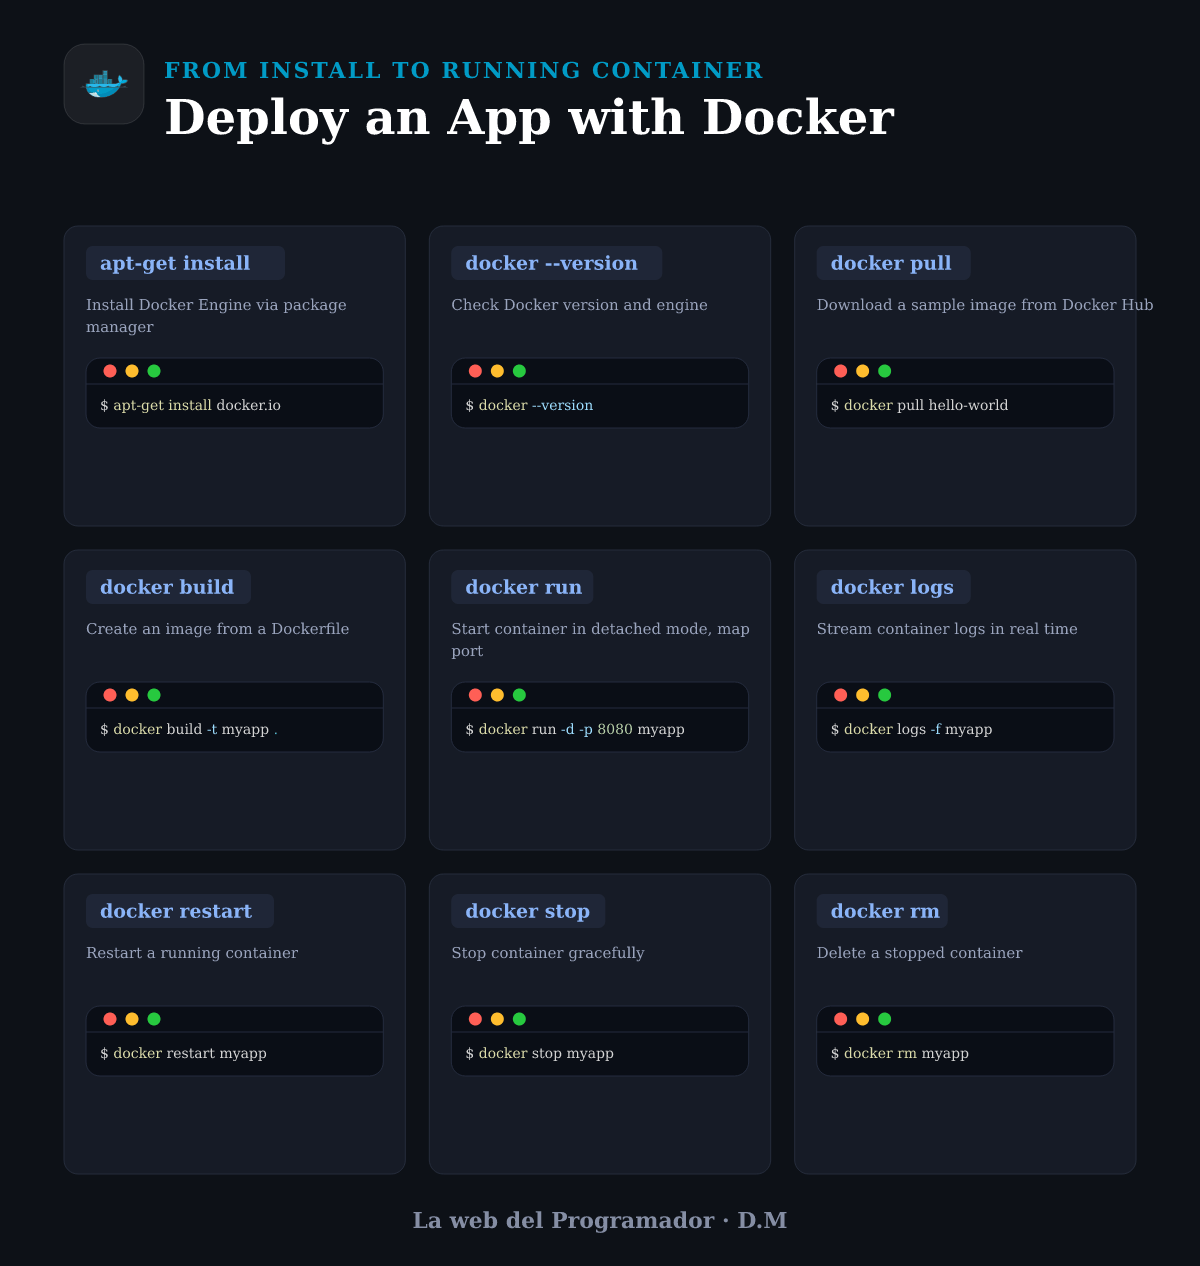Click 'Install Docker Engine via package manager' description
The width and height of the screenshot is (1200, 1266).
216,316
